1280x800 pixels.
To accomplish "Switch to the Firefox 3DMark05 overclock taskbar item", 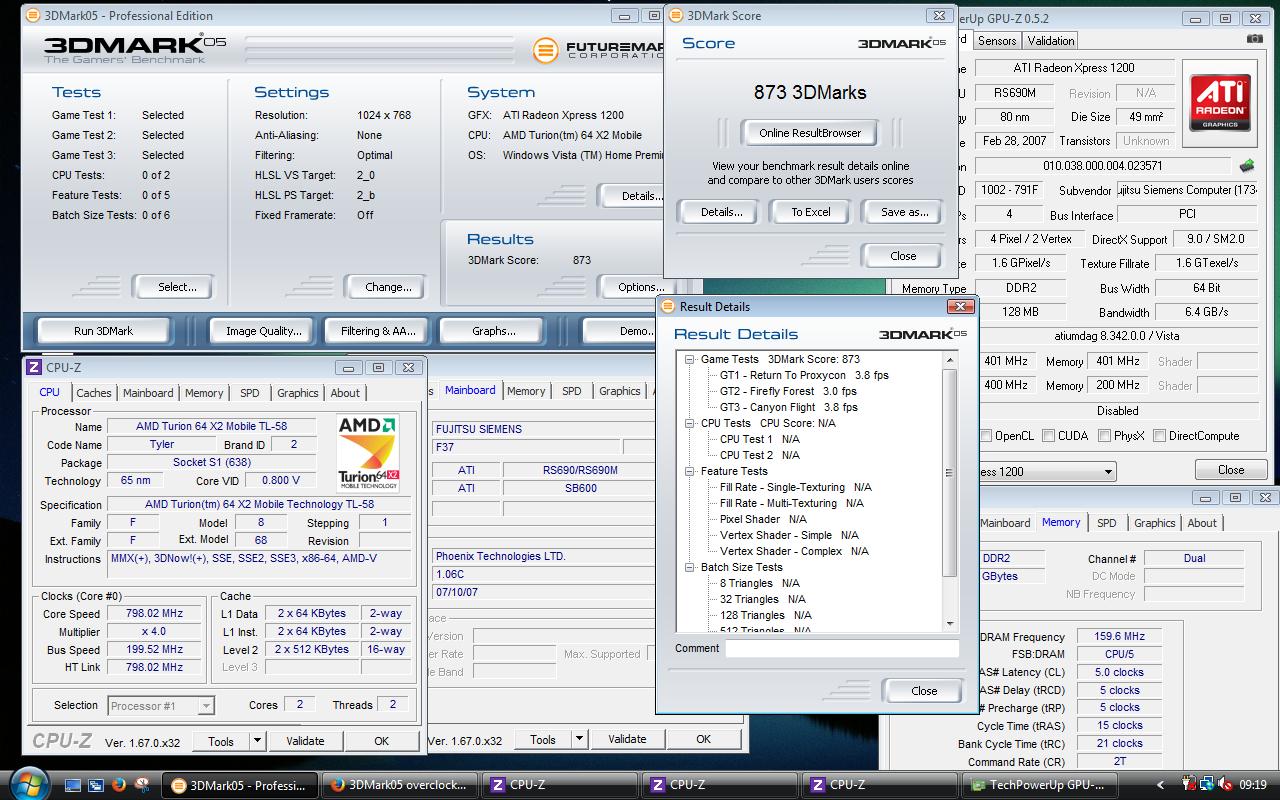I will pos(399,785).
